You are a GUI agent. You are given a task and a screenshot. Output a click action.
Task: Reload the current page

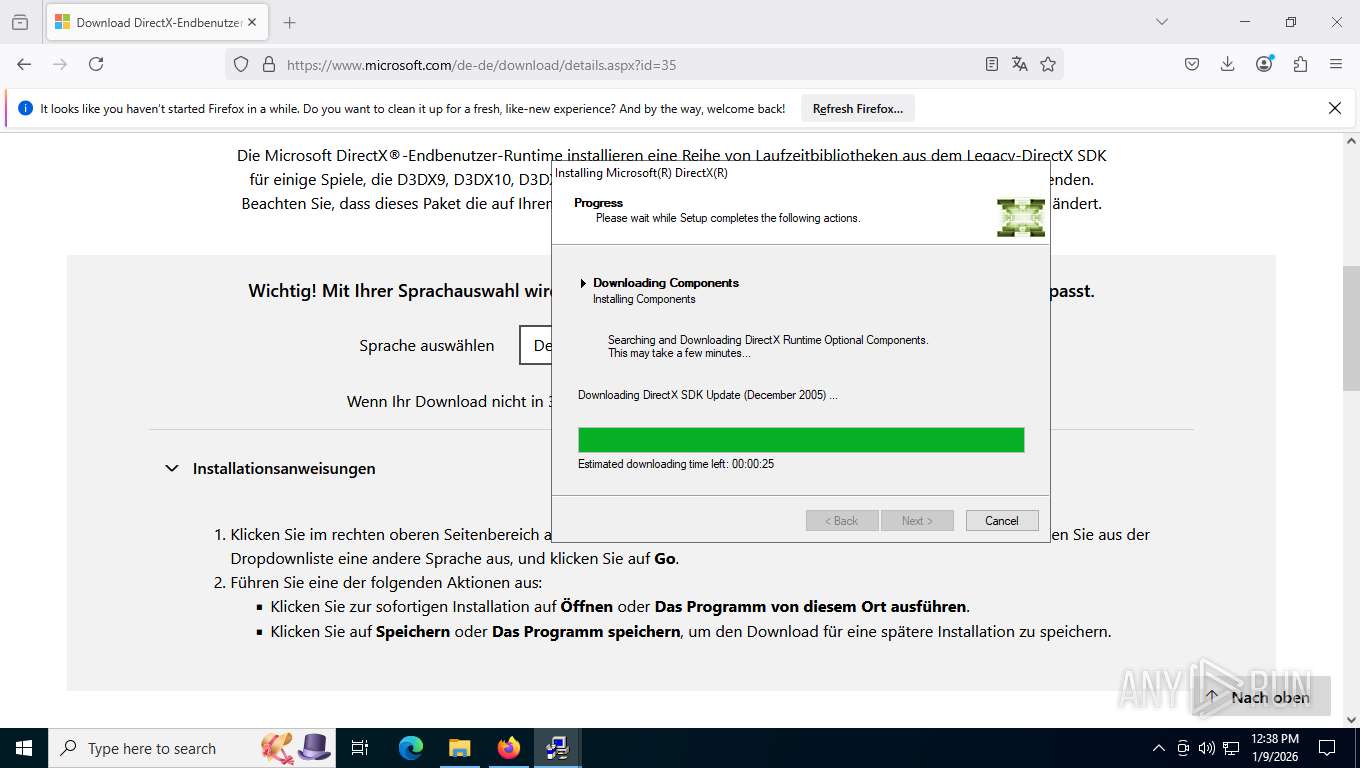tap(96, 64)
